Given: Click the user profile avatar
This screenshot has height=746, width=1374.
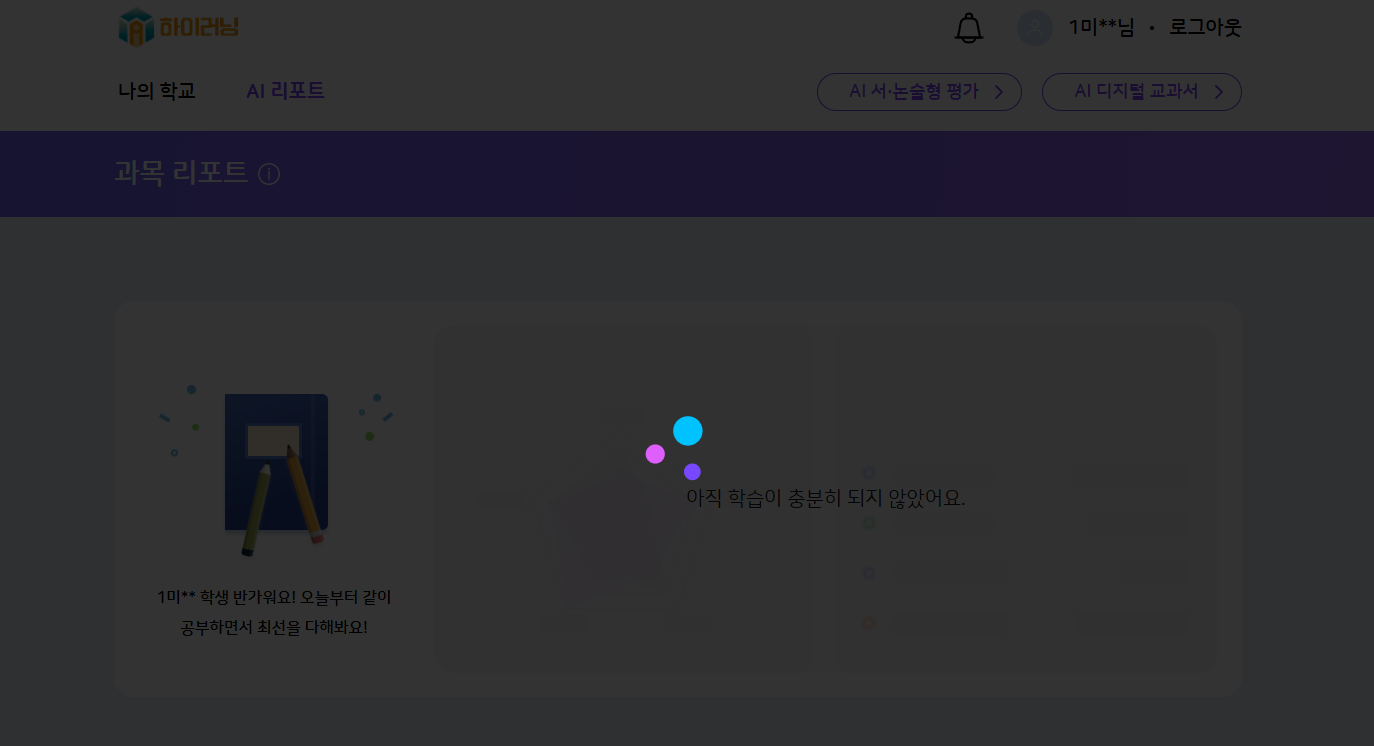Looking at the screenshot, I should [1035, 28].
